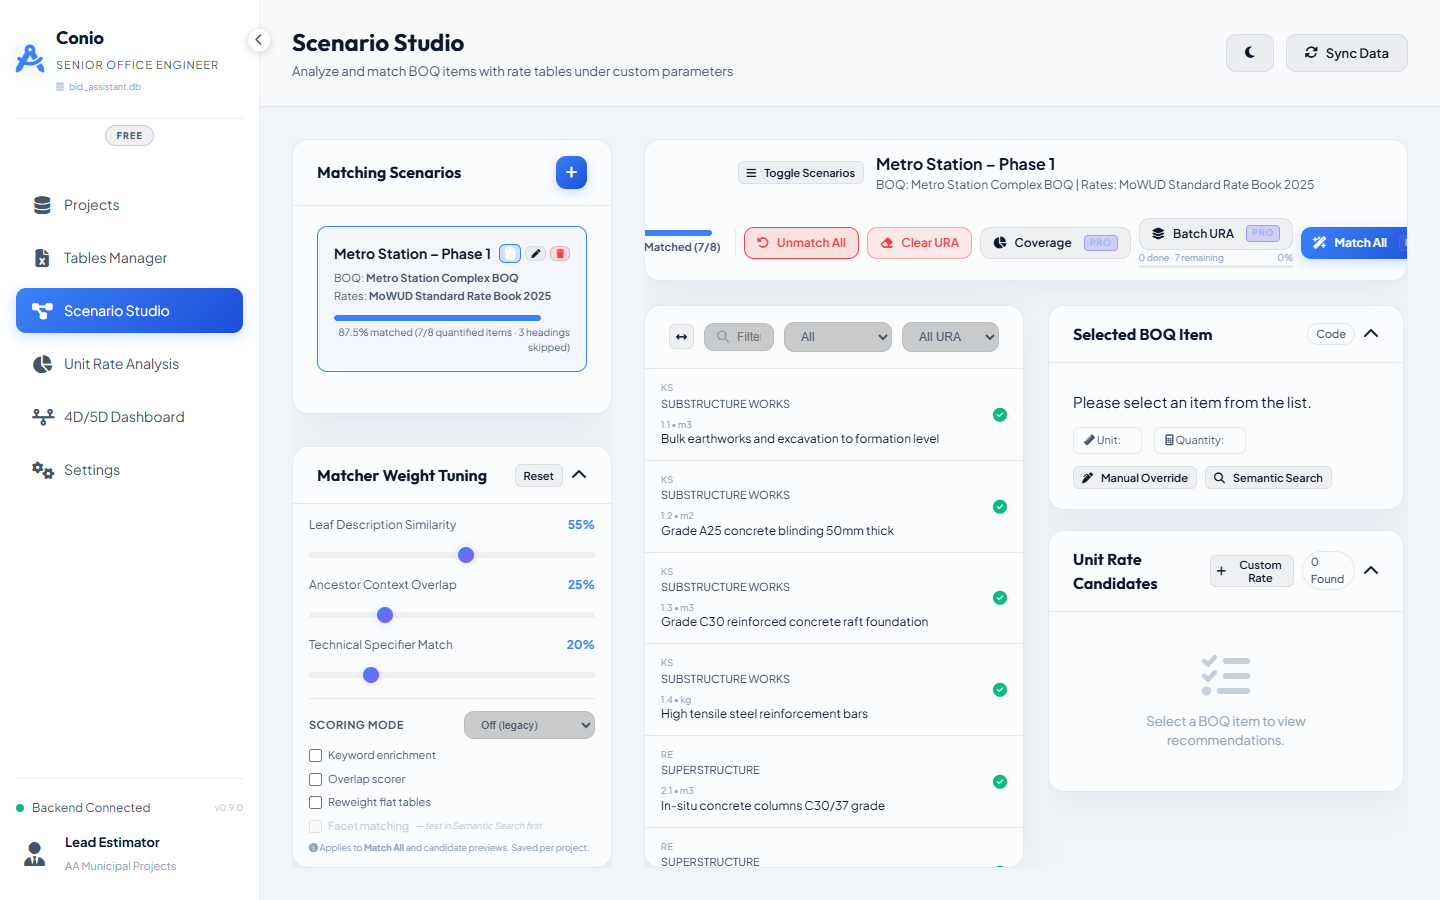Select the Bulk earthworks and excavation BOQ row
Viewport: 1440px width, 900px height.
(834, 415)
